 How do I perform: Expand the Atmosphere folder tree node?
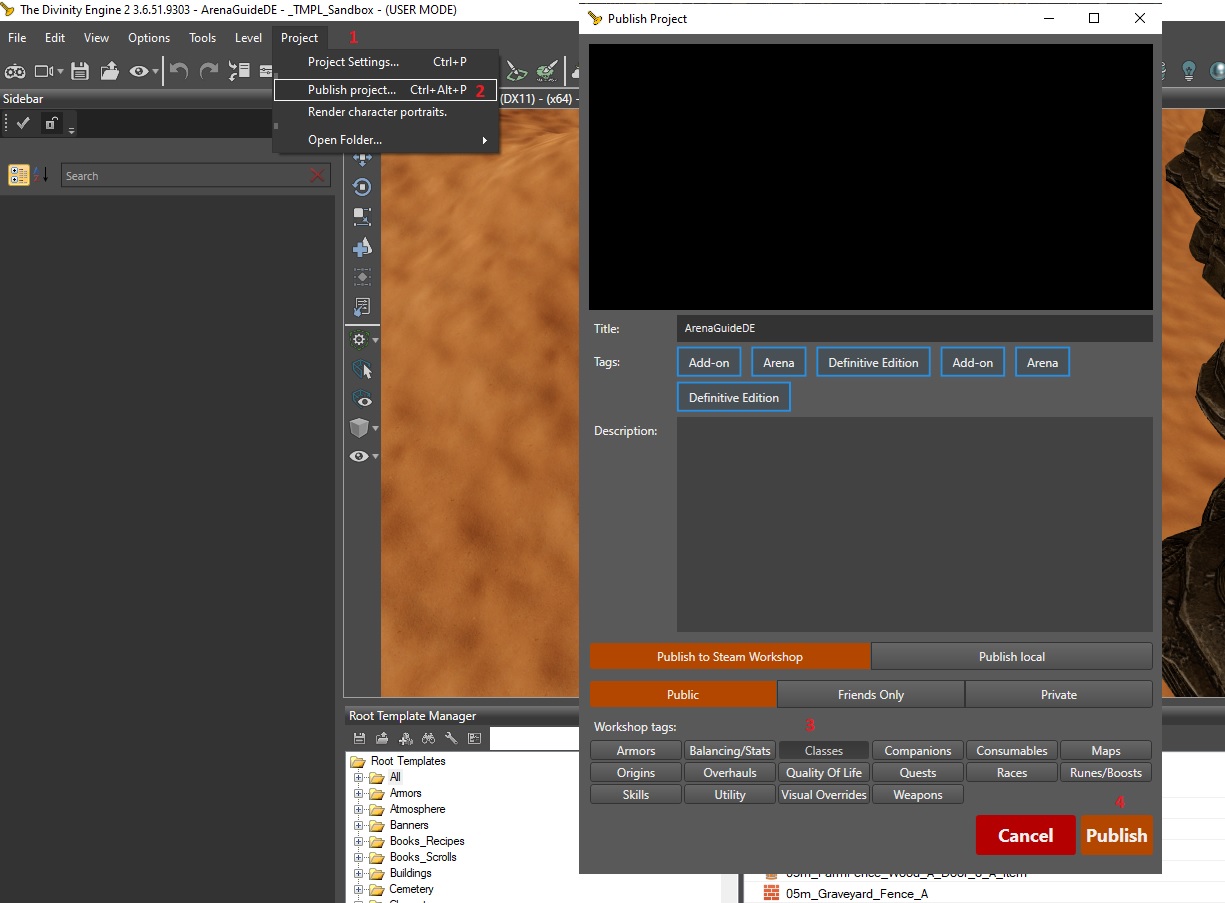(x=358, y=809)
